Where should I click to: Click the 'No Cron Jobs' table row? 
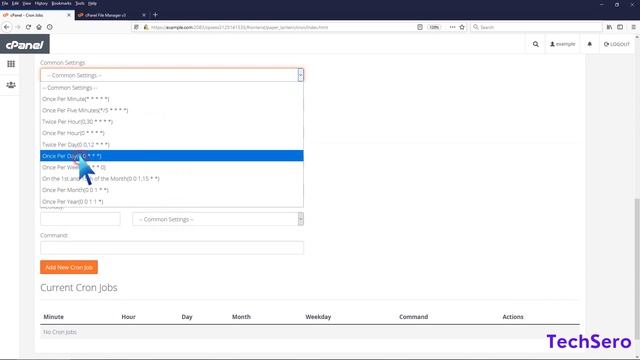point(310,332)
